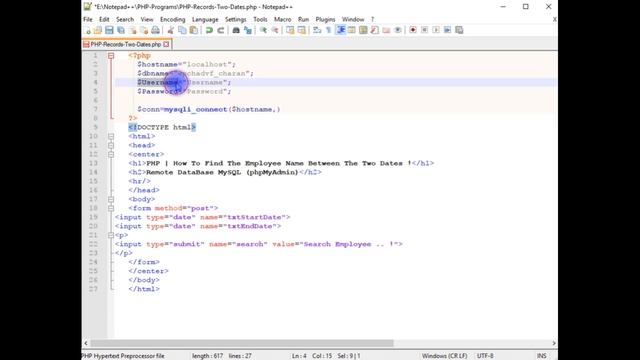Open the Encoding menu
This screenshot has width=640, height=360.
pyautogui.click(x=172, y=19)
